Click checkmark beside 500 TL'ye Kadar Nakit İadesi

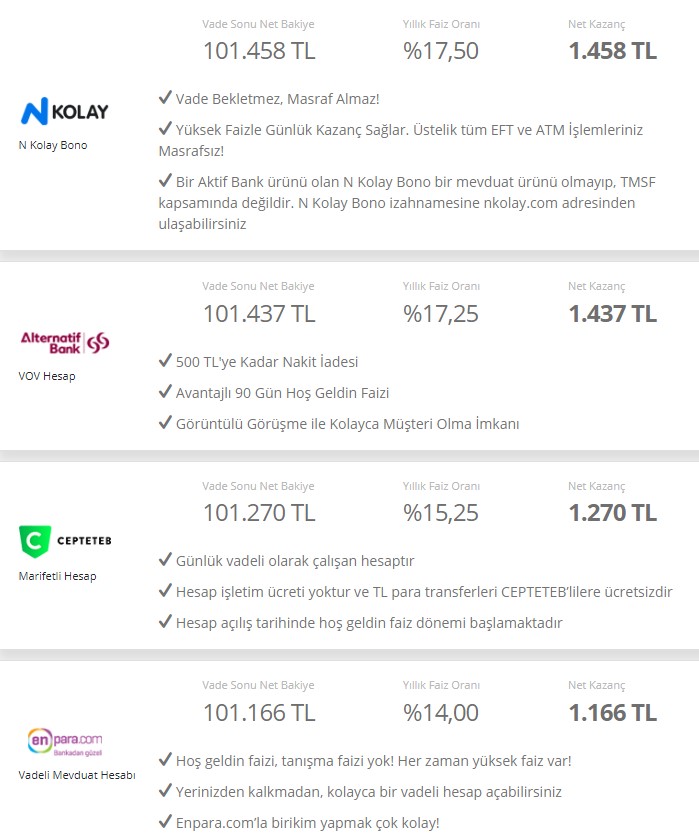tap(165, 360)
